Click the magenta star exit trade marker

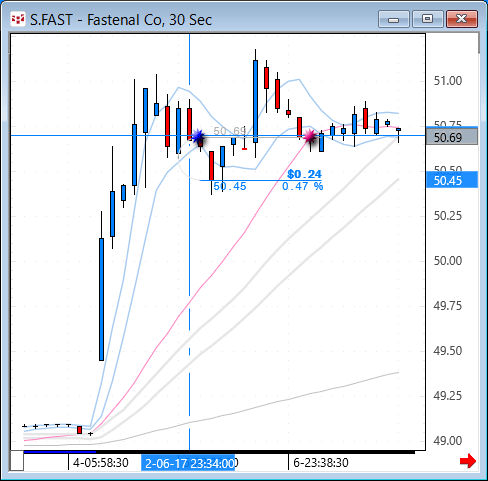pyautogui.click(x=310, y=136)
